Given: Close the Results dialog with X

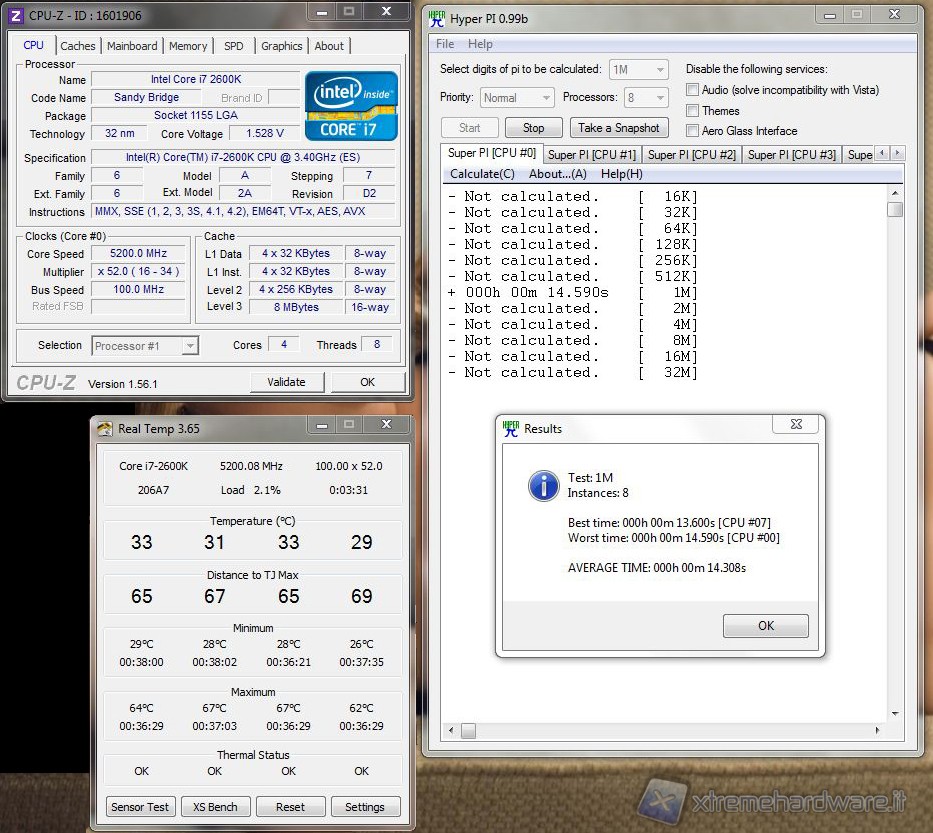Looking at the screenshot, I should pyautogui.click(x=796, y=424).
